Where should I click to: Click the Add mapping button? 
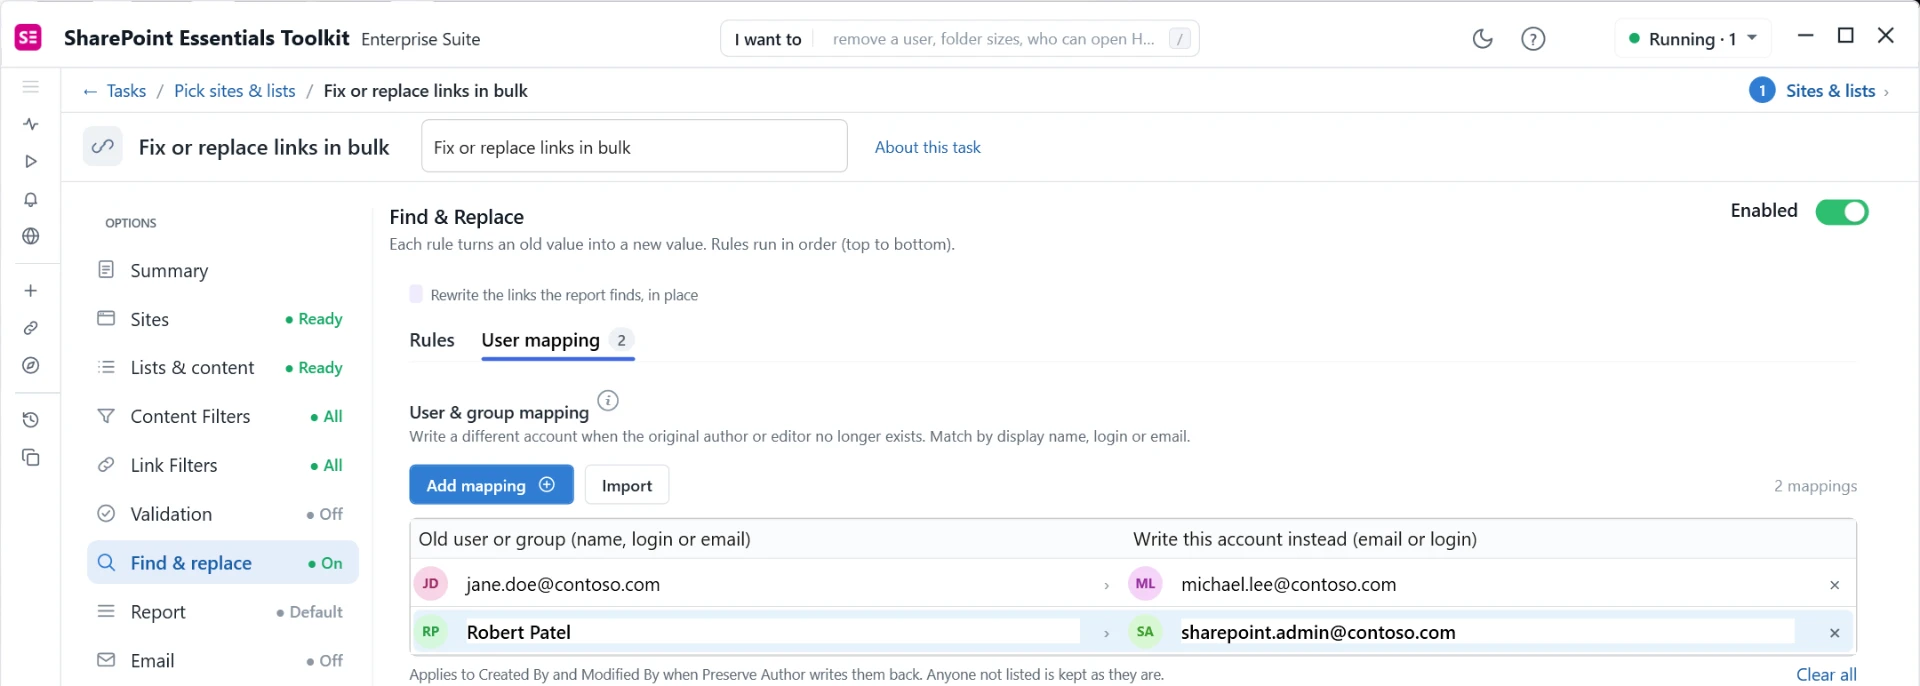pos(491,485)
